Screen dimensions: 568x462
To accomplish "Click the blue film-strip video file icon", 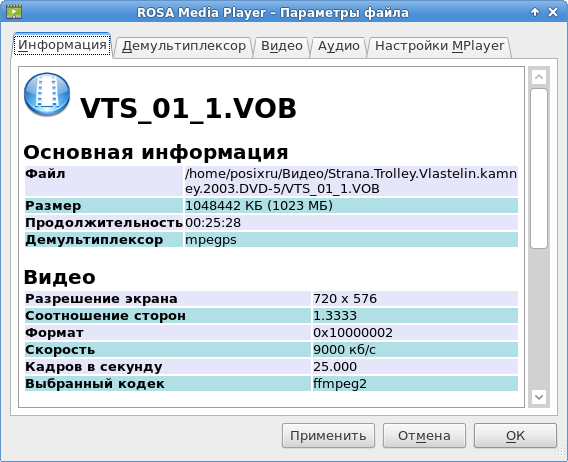I will (x=47, y=94).
